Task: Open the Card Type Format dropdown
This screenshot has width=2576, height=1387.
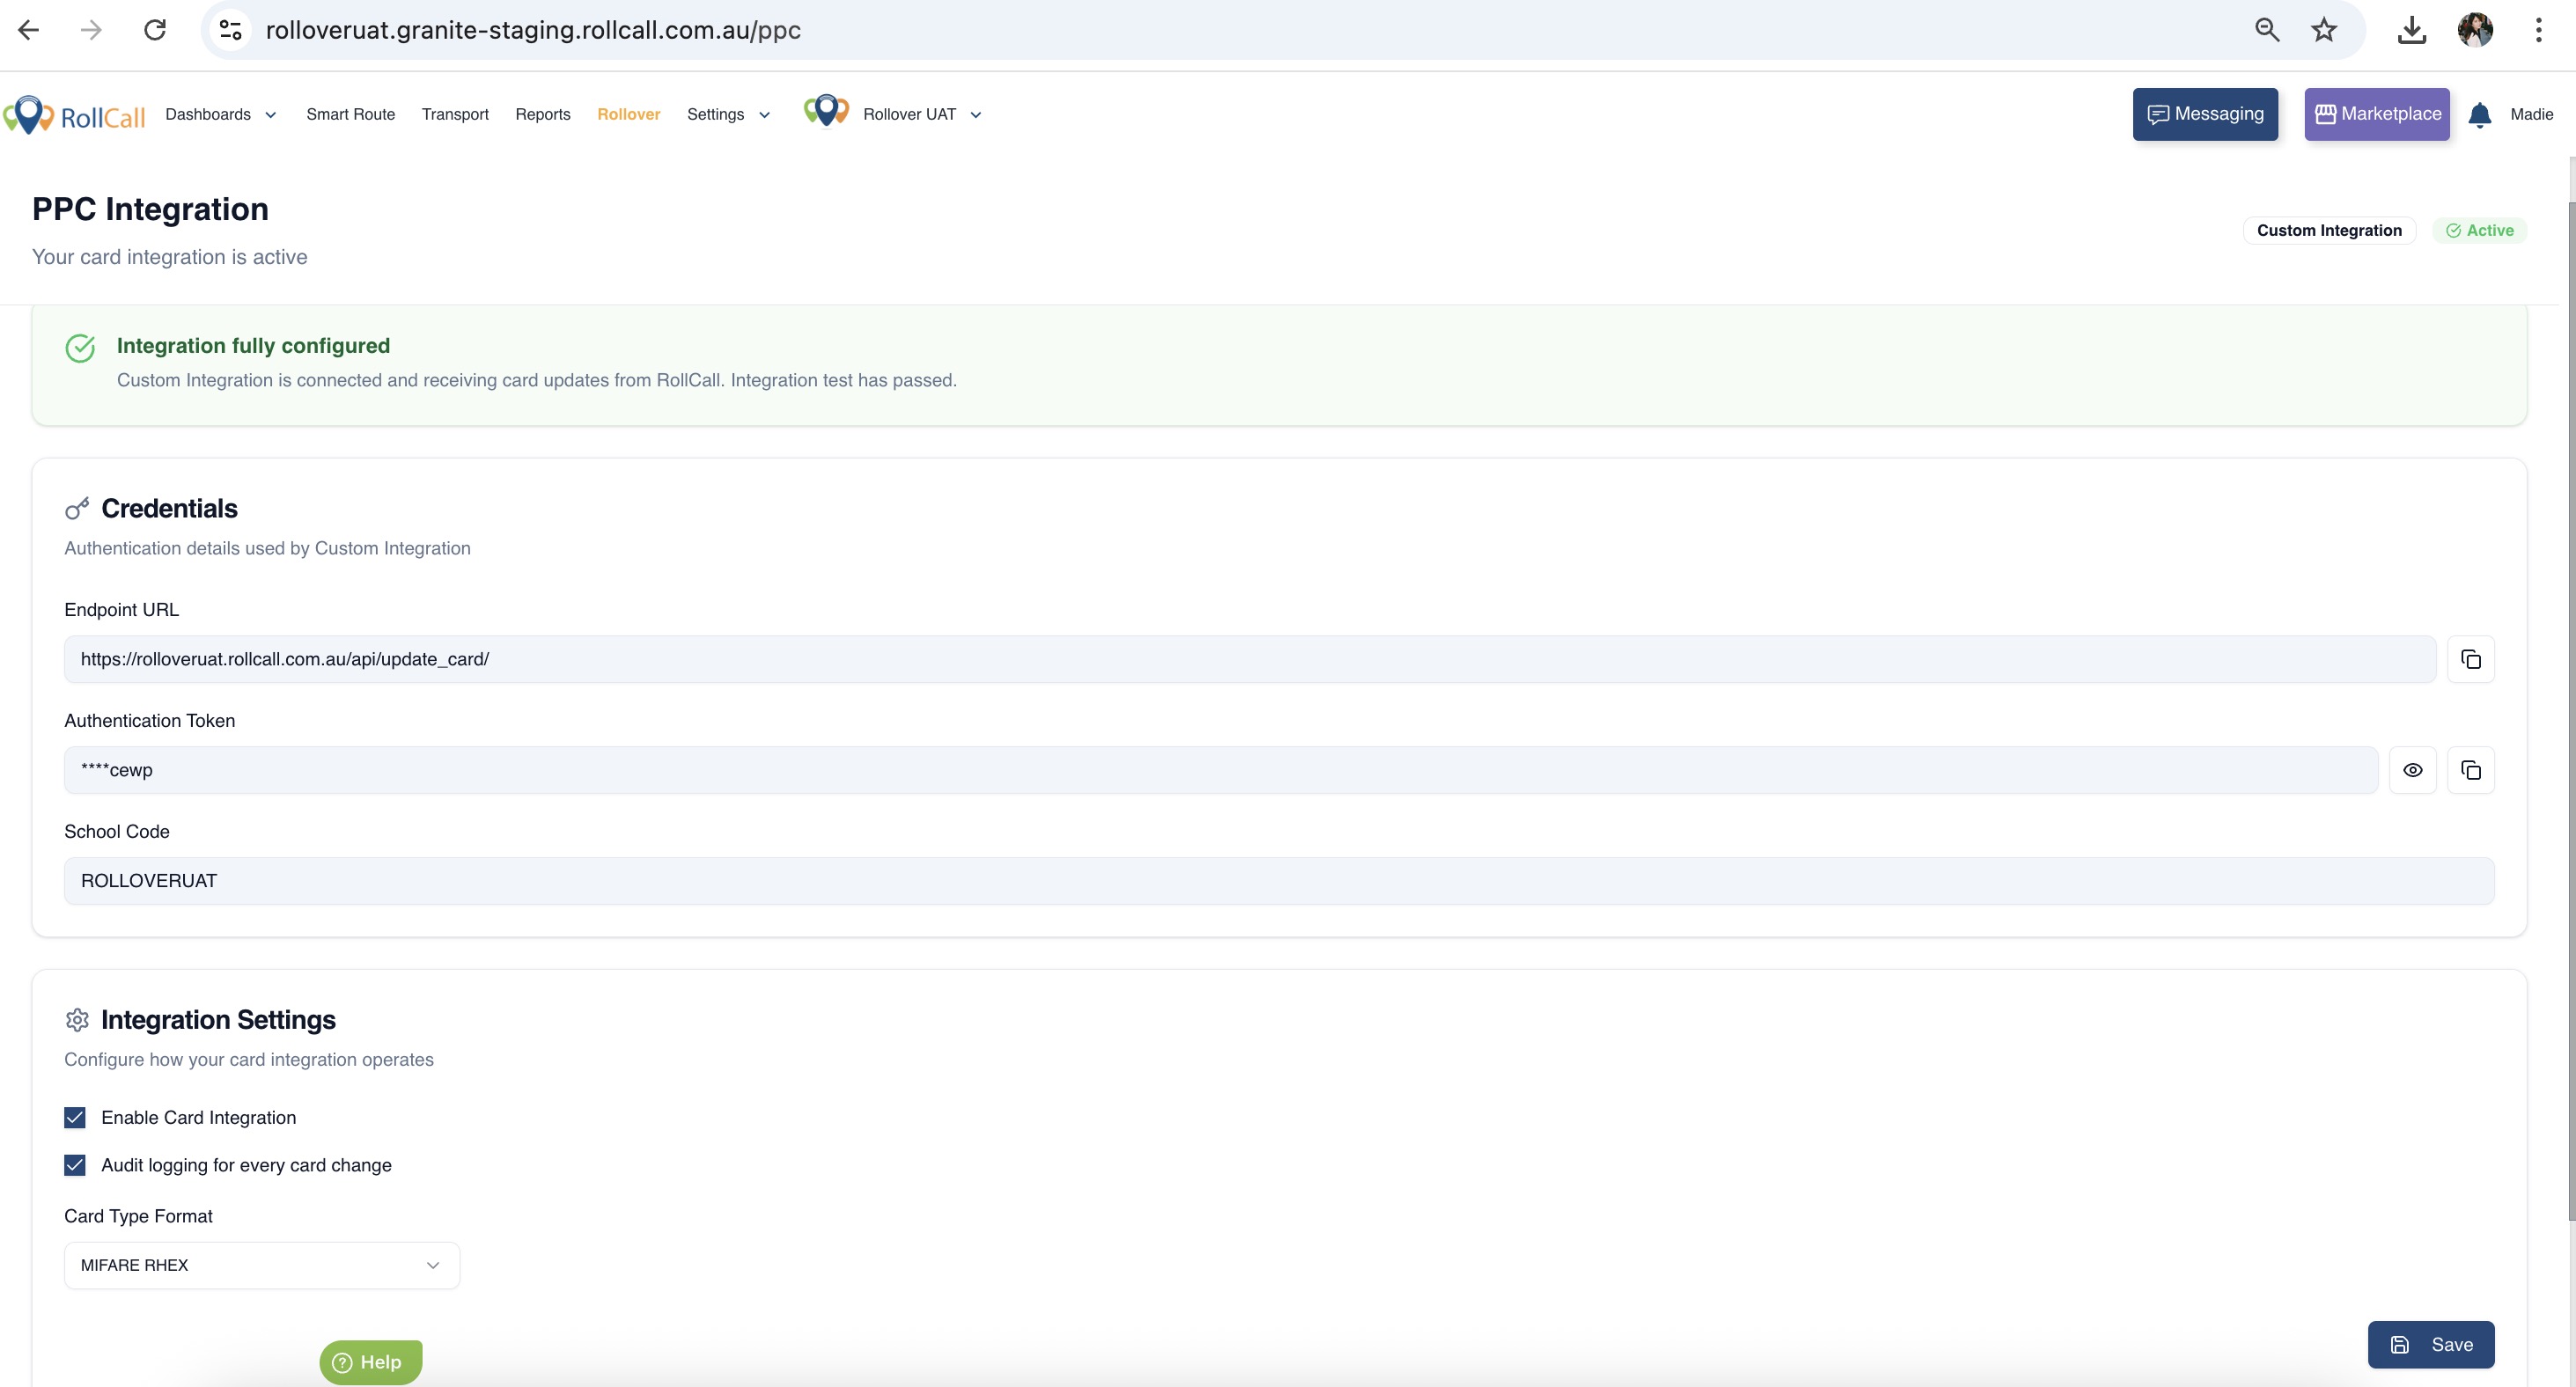Action: click(x=261, y=1265)
